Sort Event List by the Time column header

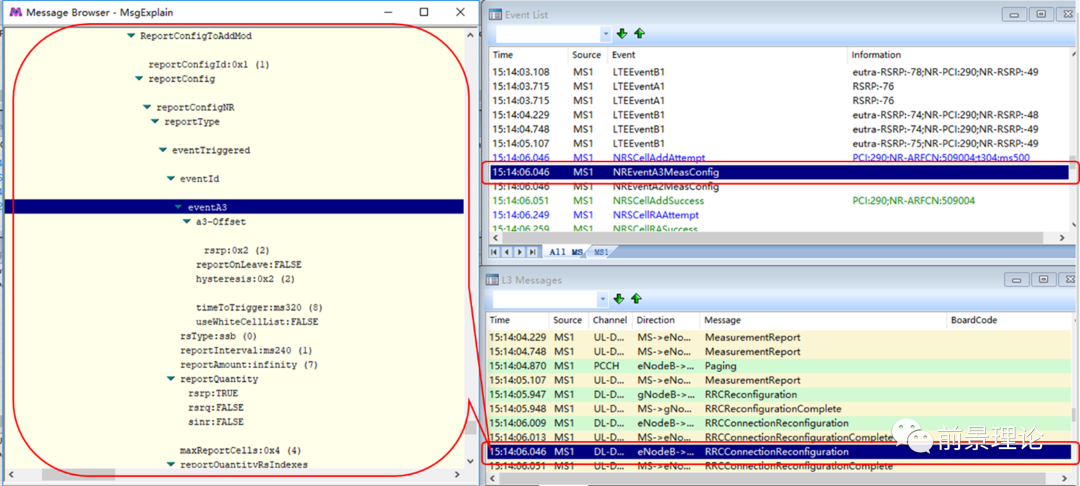(x=529, y=55)
